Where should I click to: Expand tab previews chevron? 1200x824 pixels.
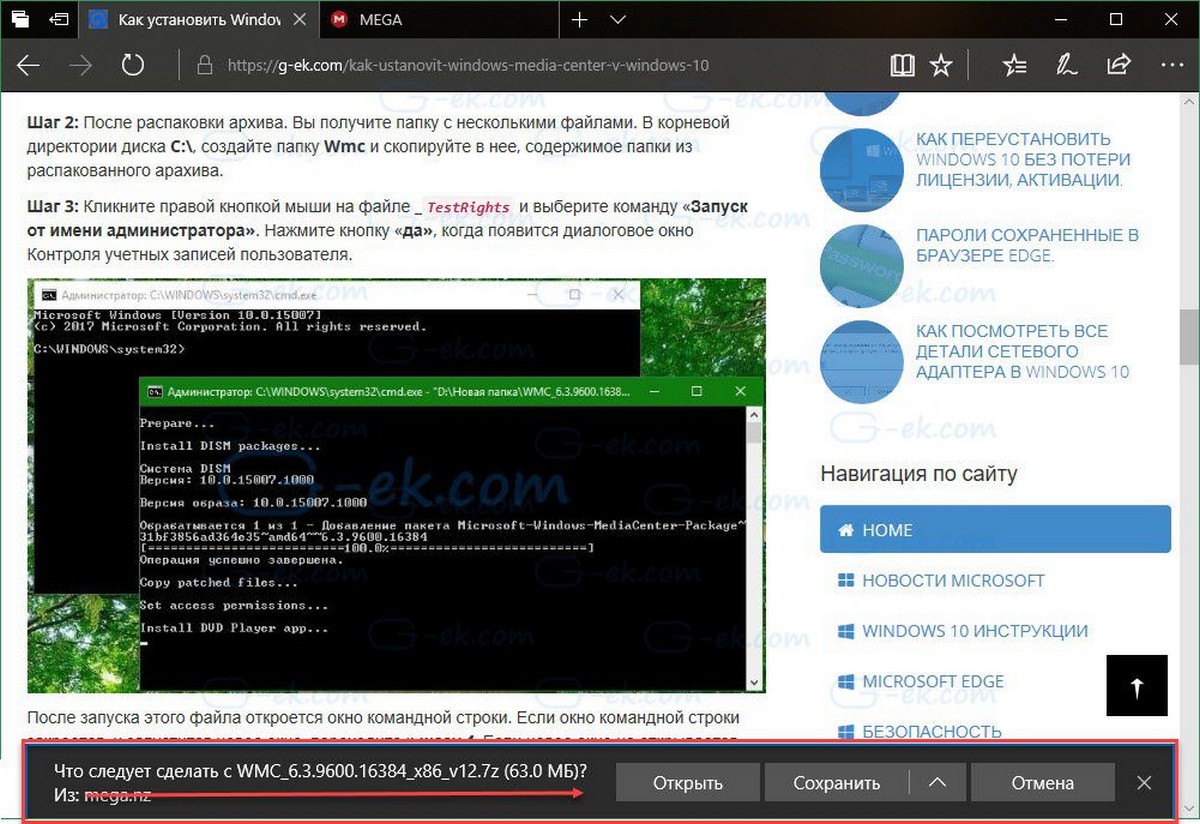pos(617,20)
